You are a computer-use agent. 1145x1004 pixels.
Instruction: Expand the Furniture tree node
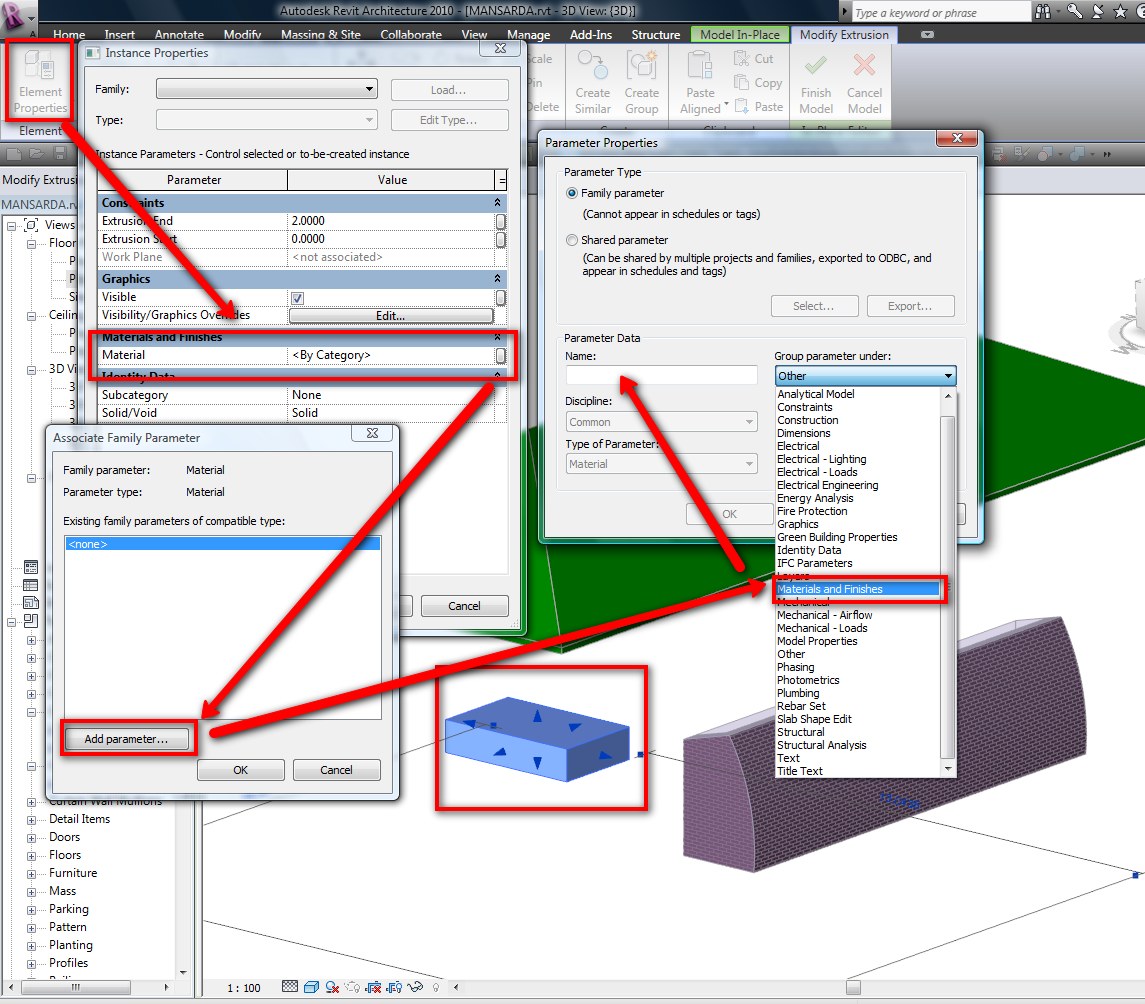click(31, 874)
